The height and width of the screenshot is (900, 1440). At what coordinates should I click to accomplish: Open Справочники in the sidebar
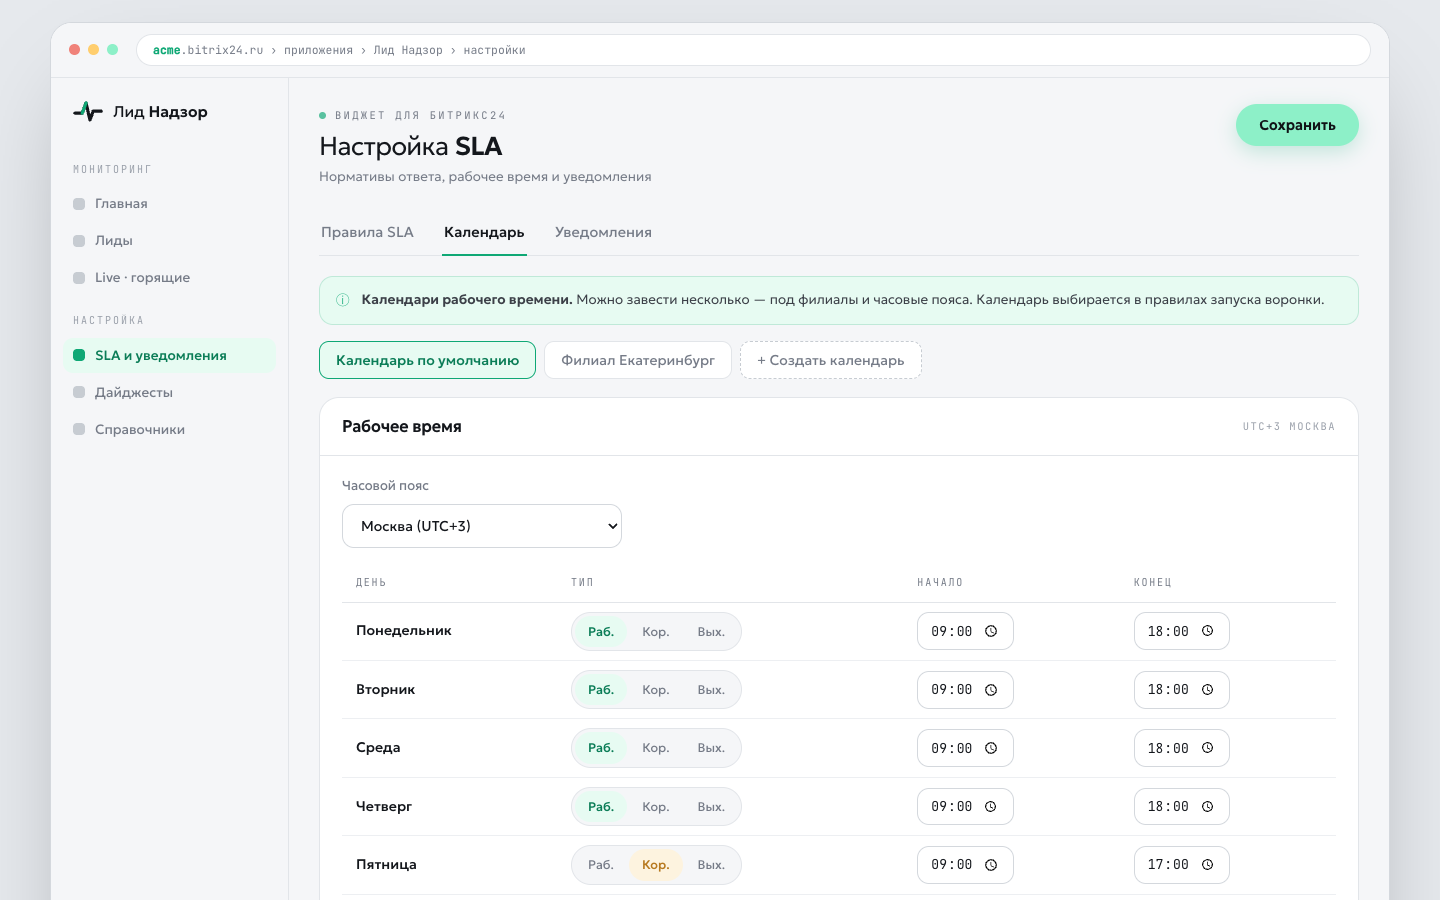[x=169, y=430]
